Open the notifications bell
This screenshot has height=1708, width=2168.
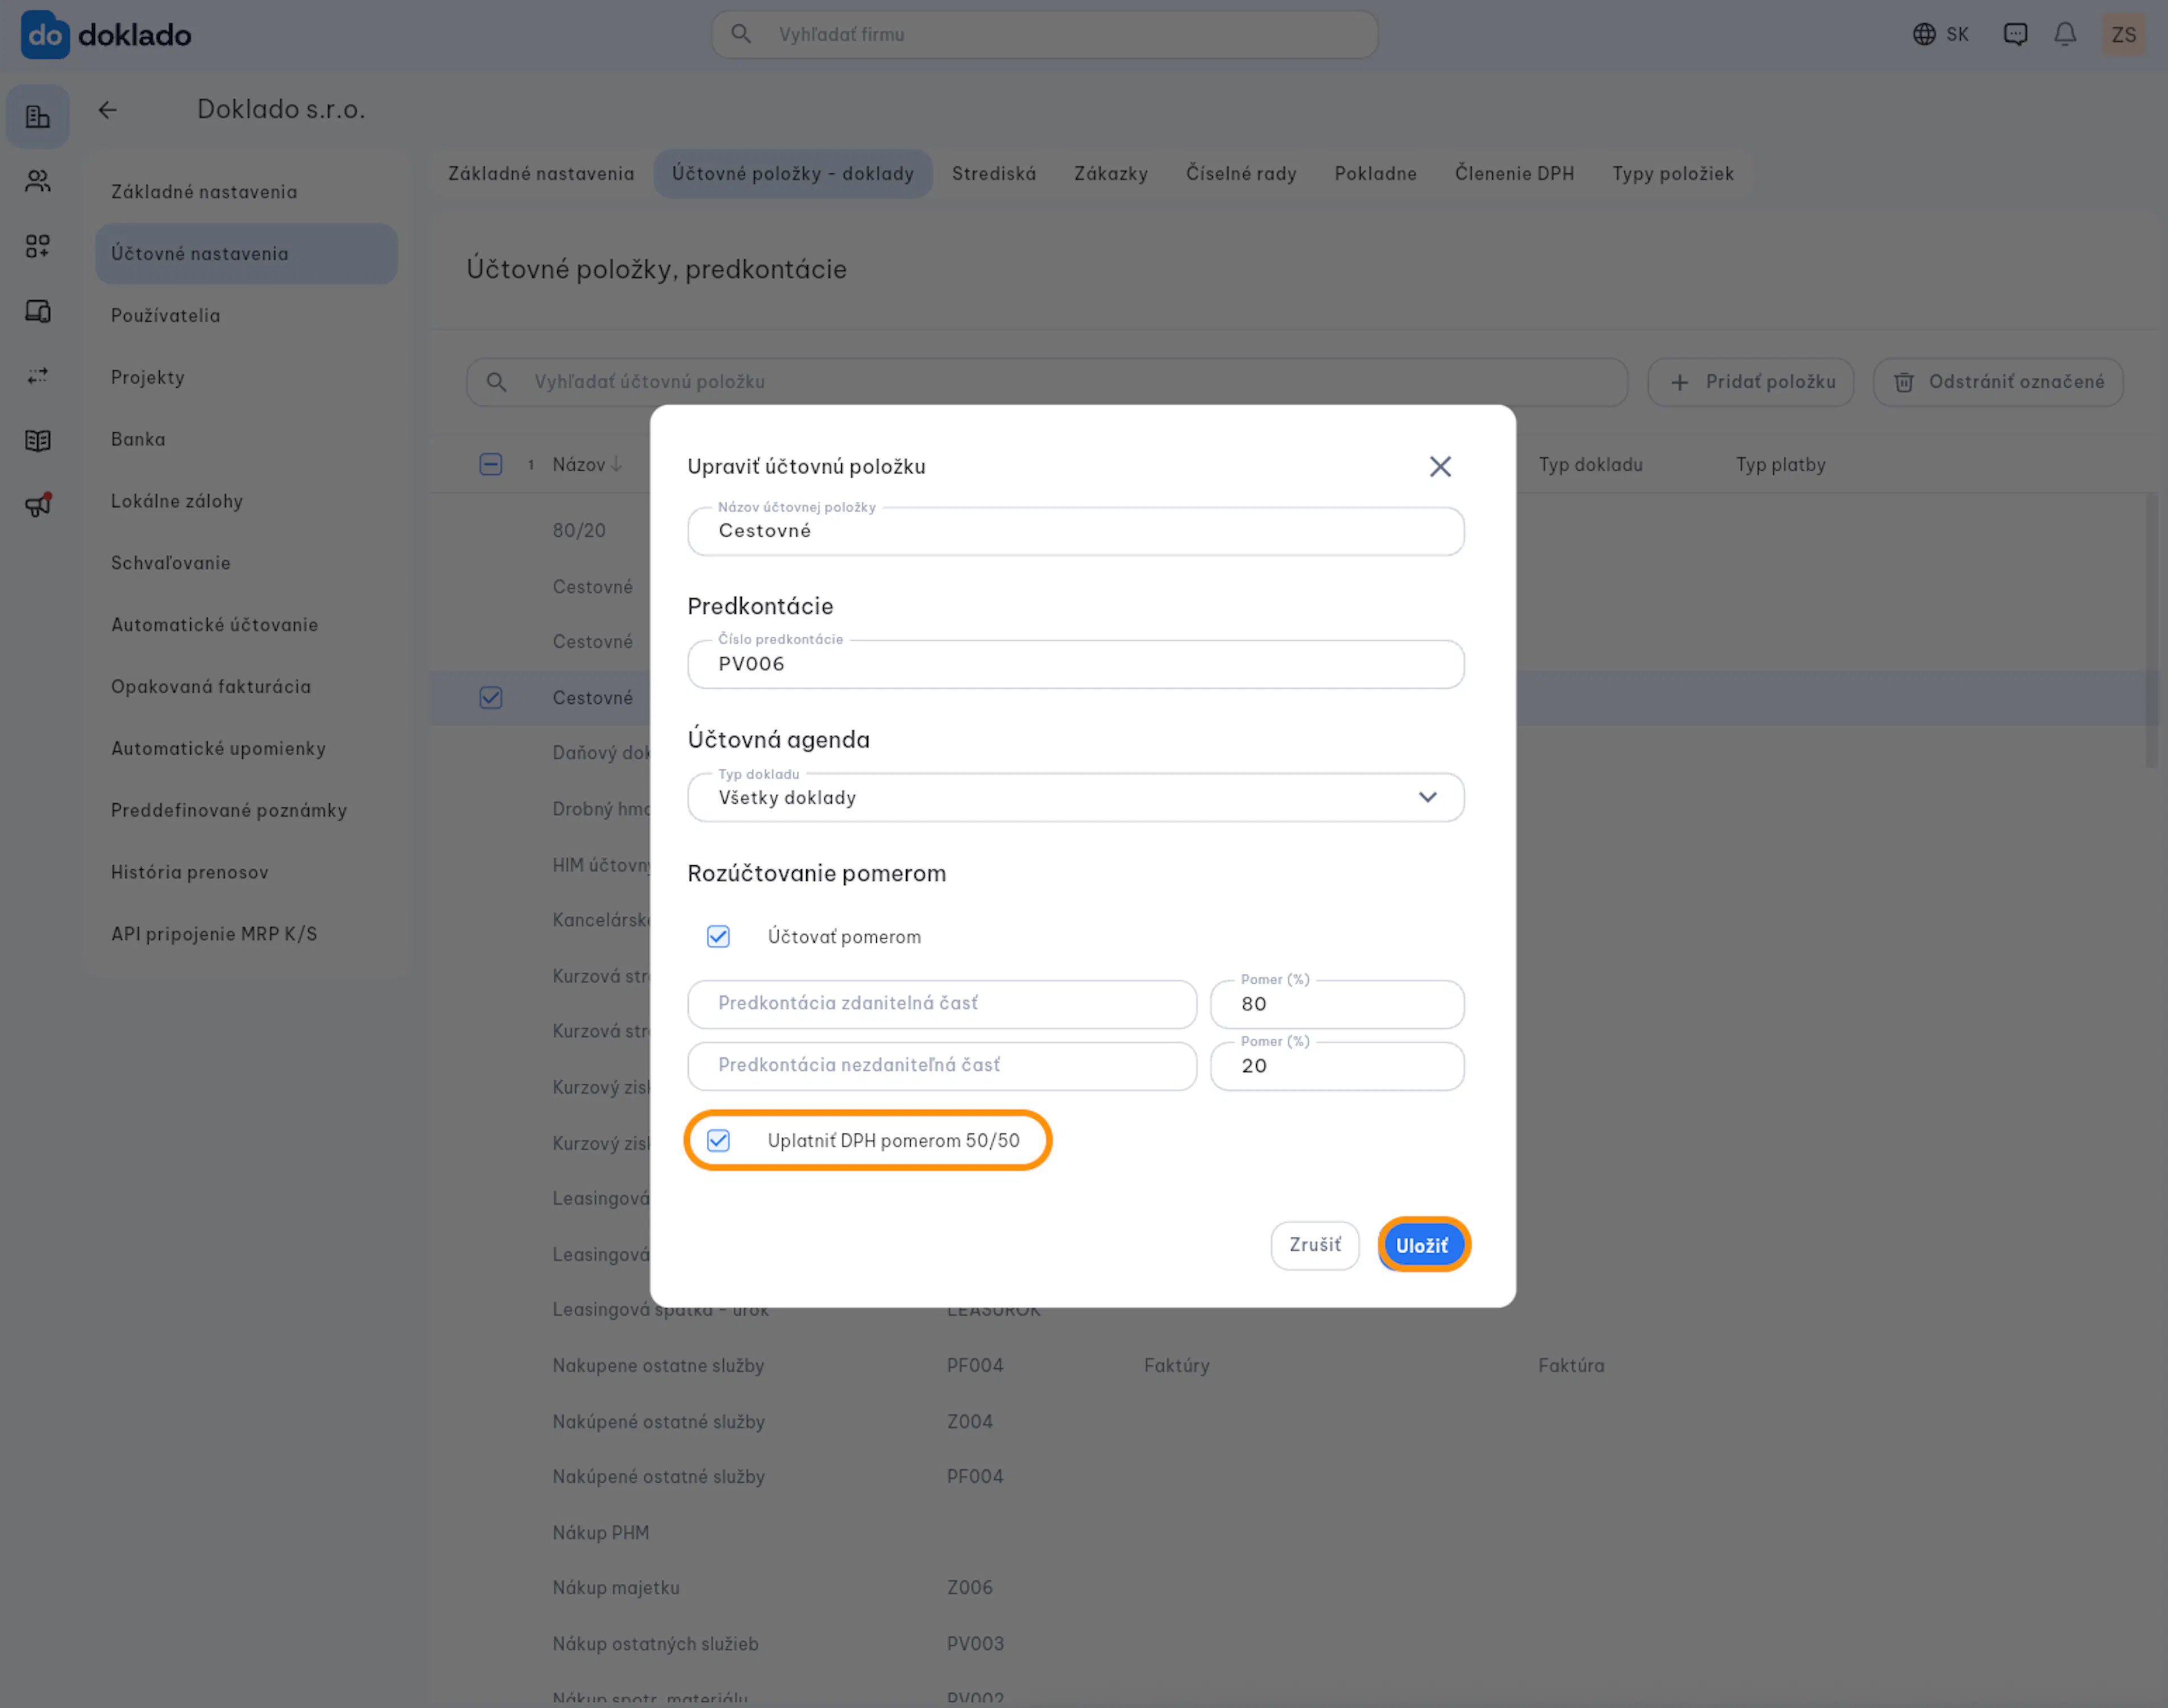2065,35
